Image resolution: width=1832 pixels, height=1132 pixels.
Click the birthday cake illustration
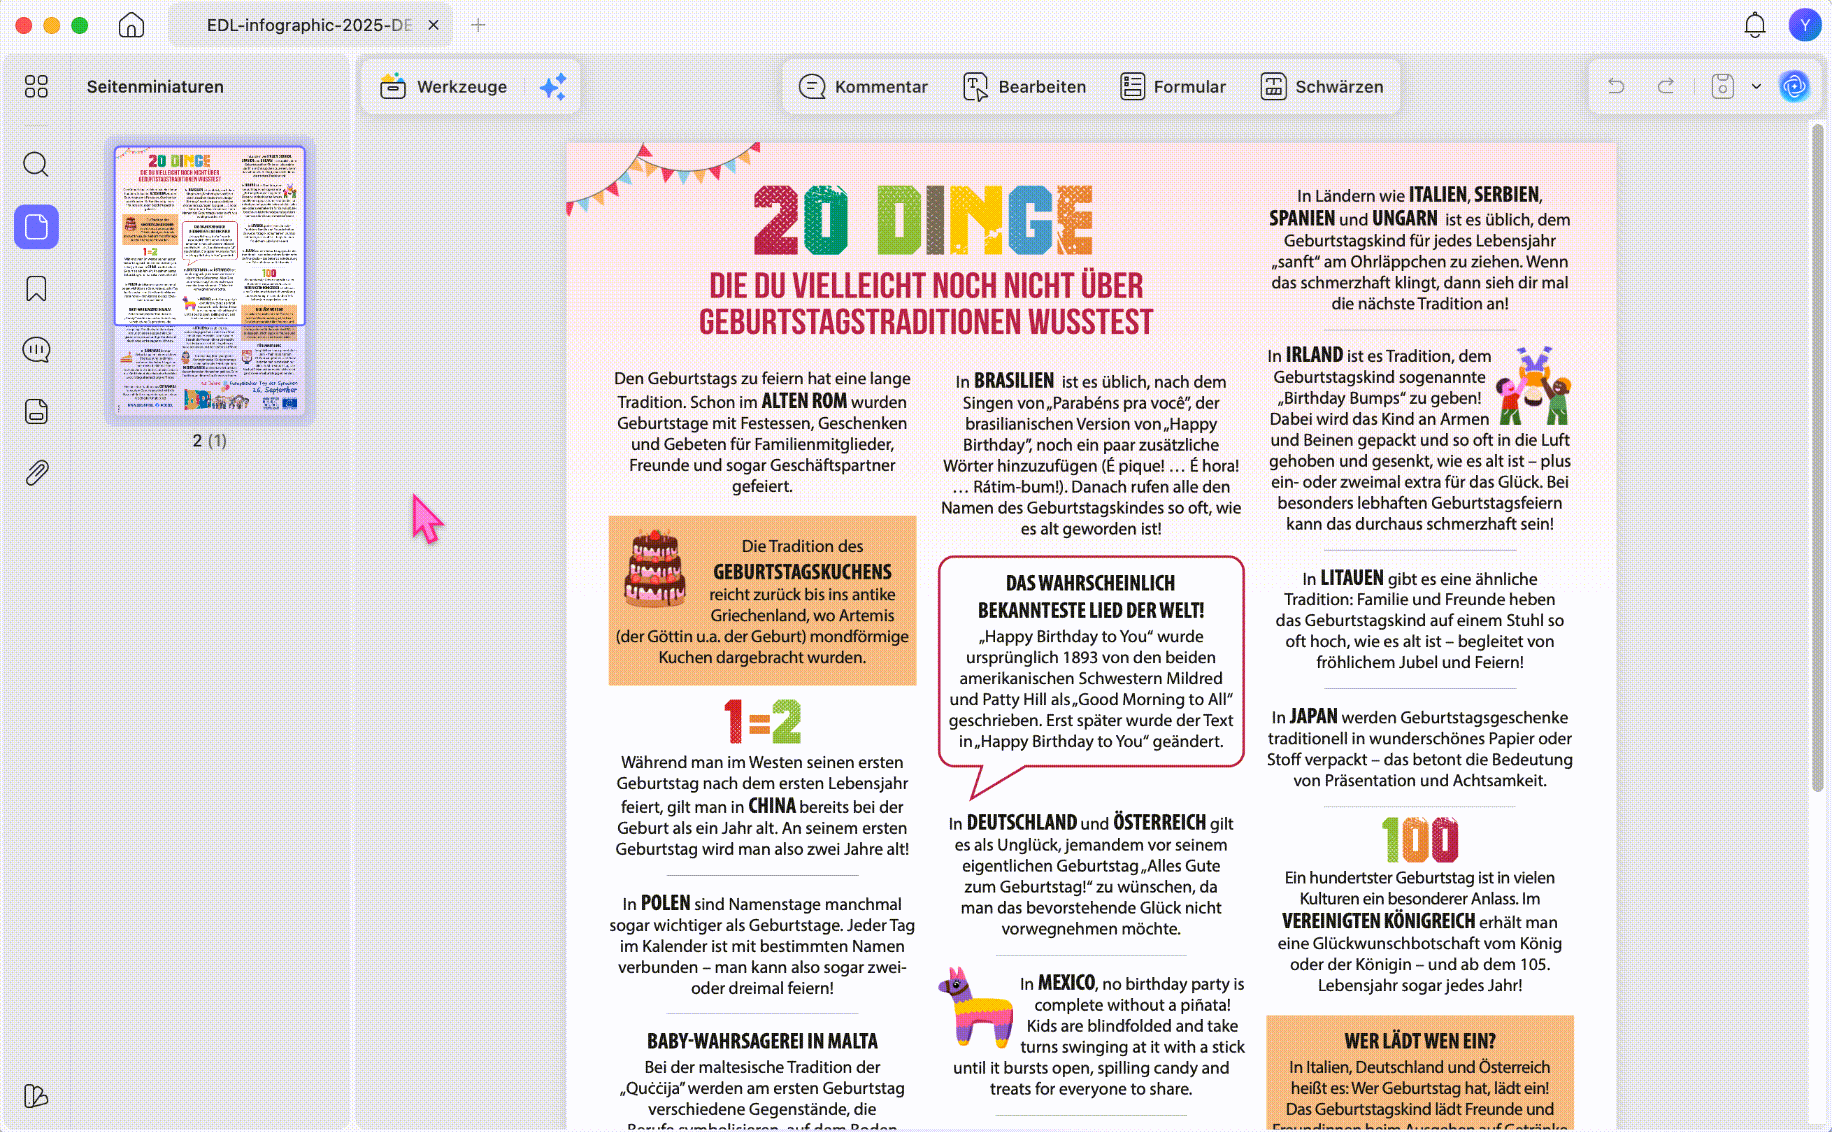(655, 568)
